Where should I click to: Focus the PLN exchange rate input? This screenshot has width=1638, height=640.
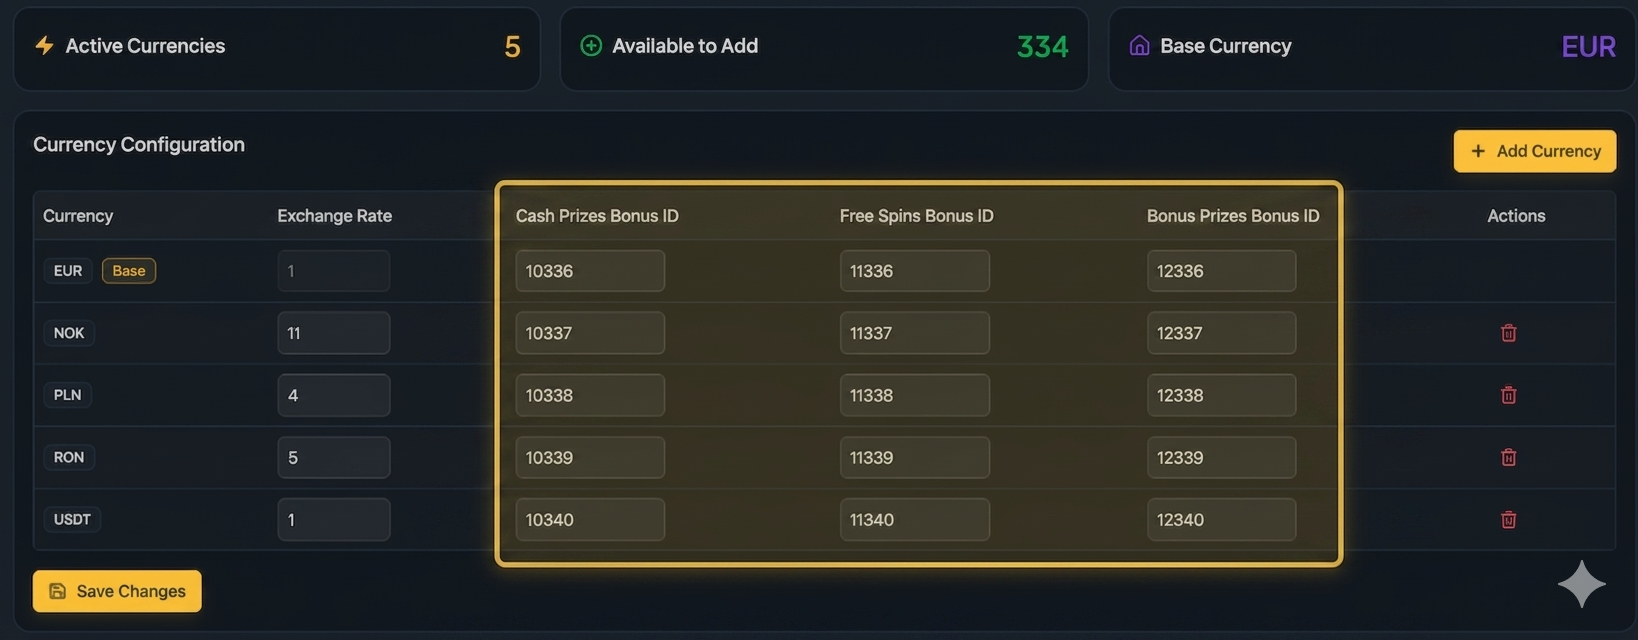[333, 395]
